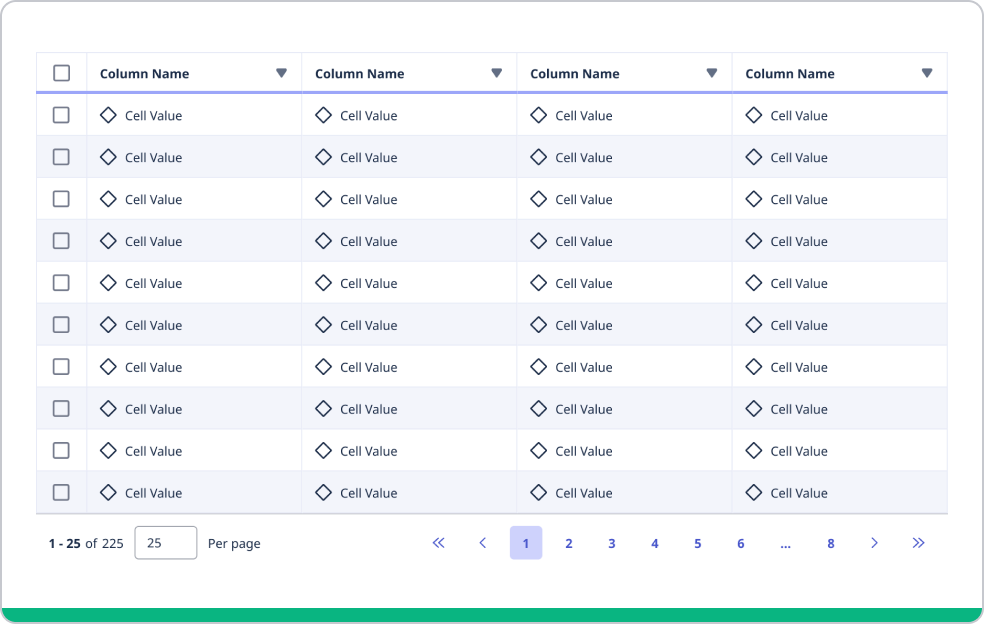Open the second column's header dropdown arrow
Viewport: 984px width, 624px height.
coord(497,73)
